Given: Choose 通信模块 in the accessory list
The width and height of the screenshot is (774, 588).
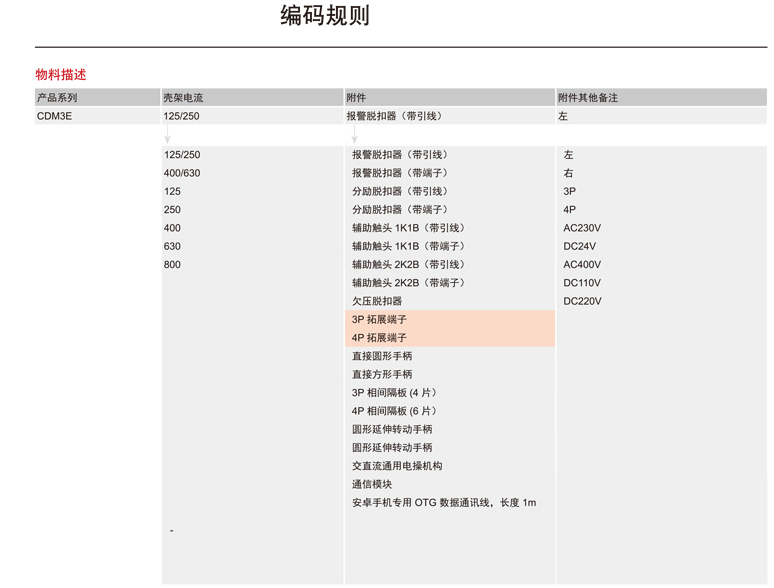Looking at the screenshot, I should coord(372,484).
